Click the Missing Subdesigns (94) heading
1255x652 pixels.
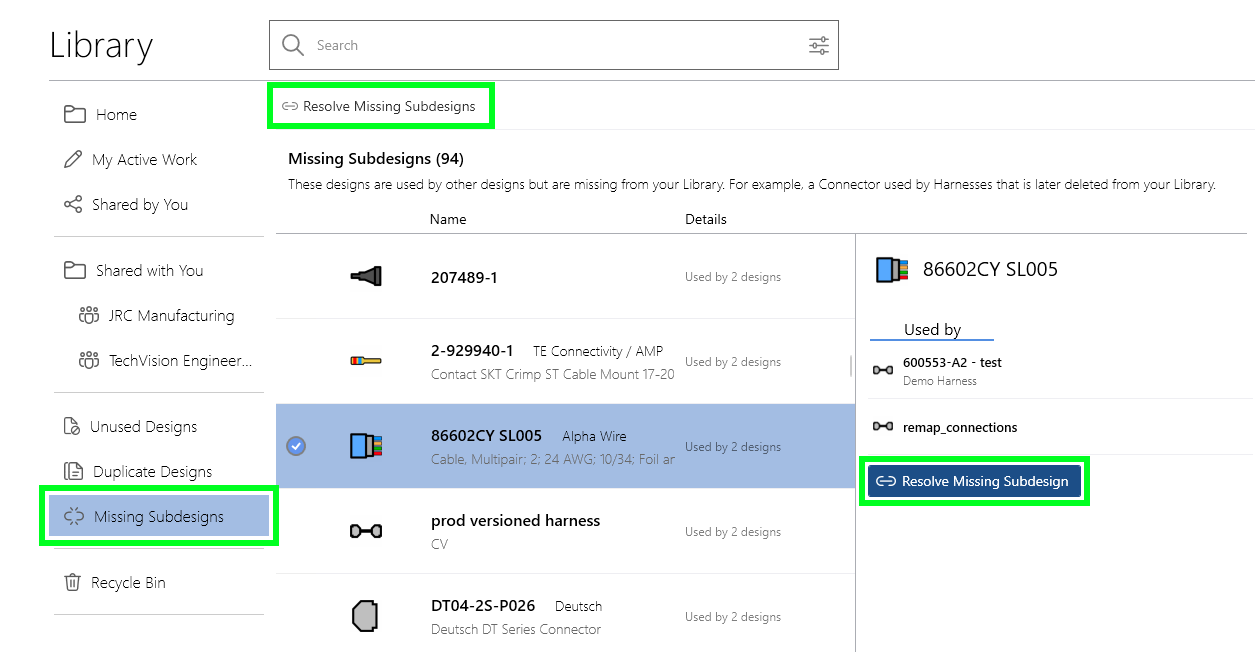tap(376, 158)
